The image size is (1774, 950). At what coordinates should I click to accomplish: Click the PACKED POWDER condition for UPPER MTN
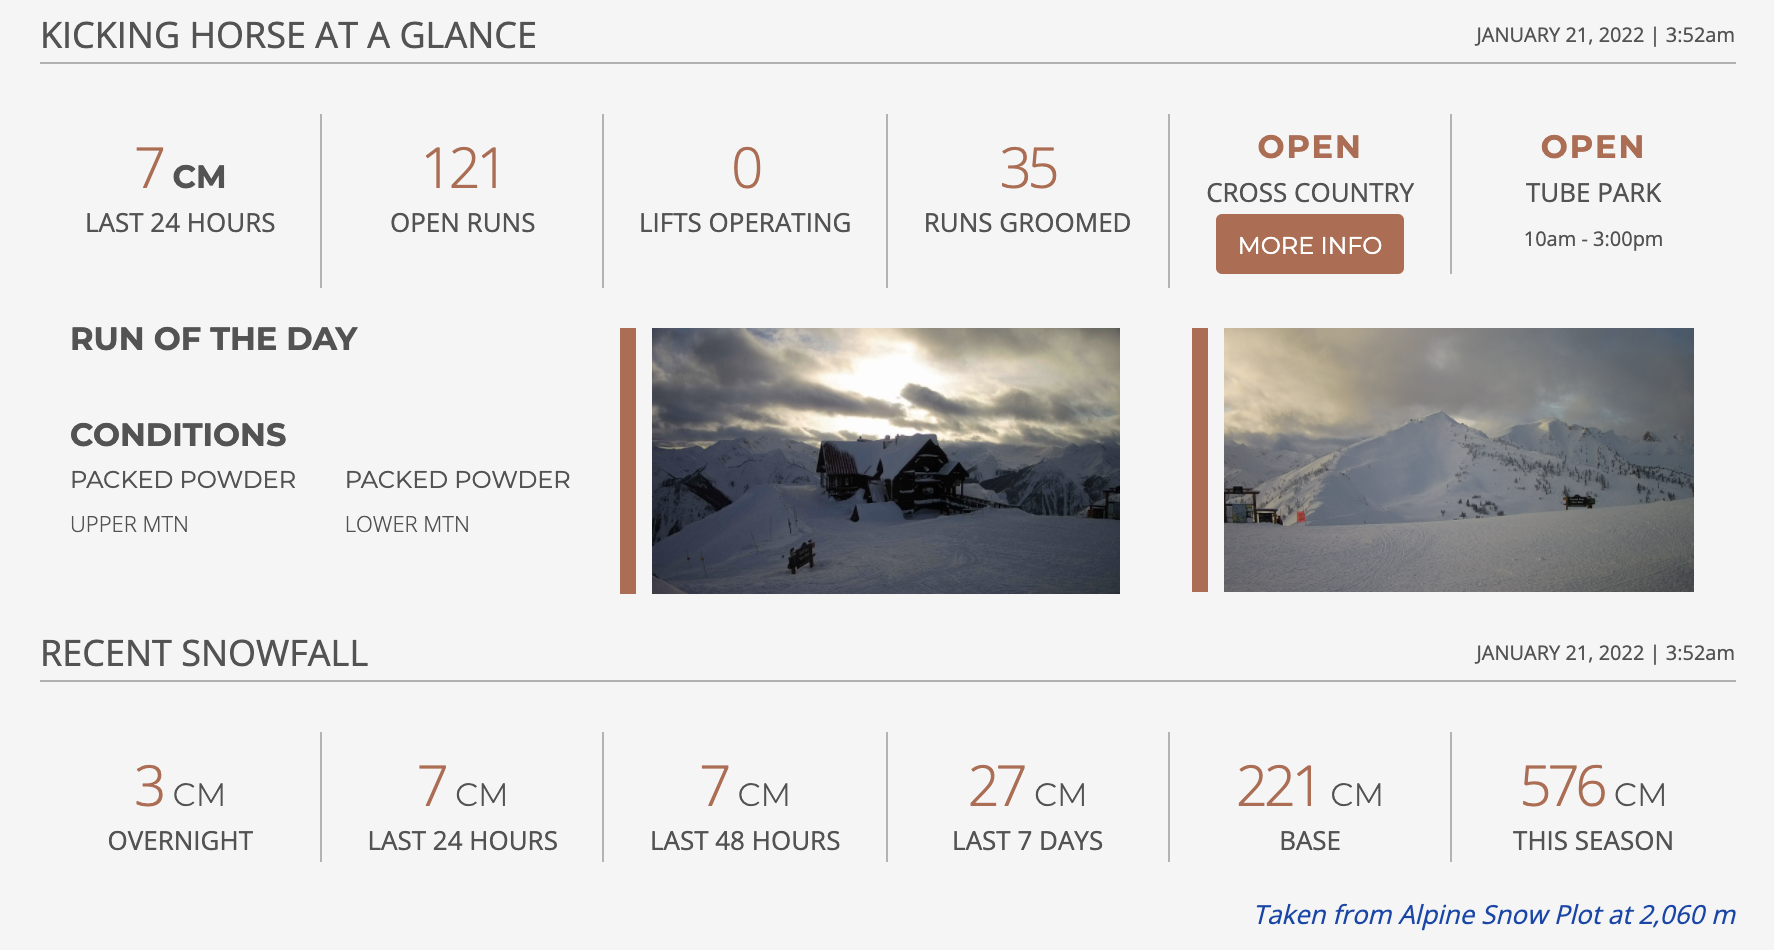183,480
